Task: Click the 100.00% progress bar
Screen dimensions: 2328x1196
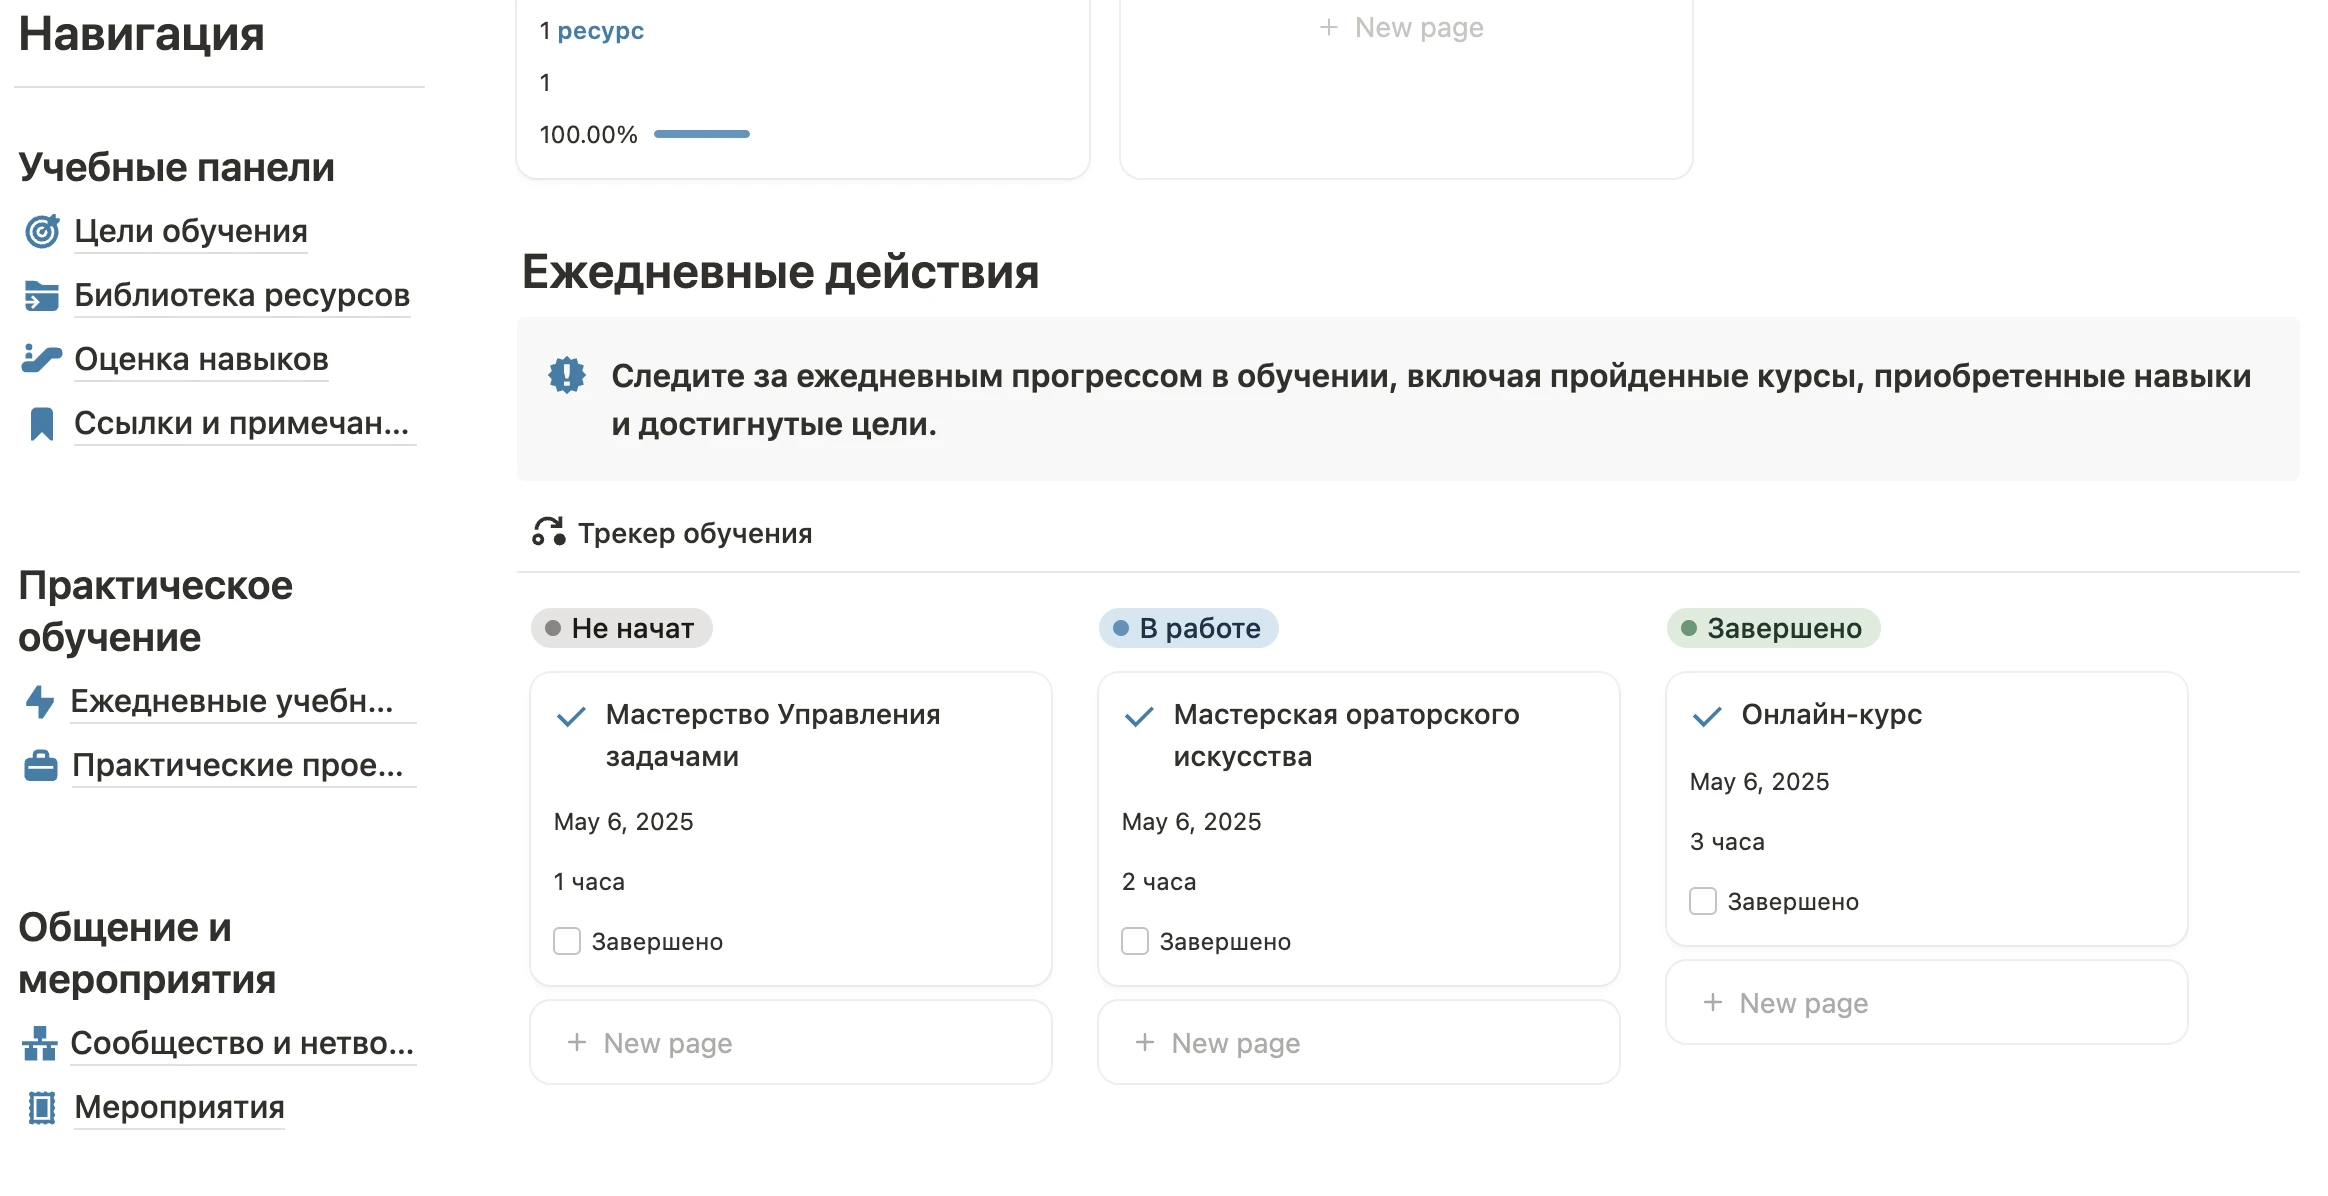Action: (701, 135)
